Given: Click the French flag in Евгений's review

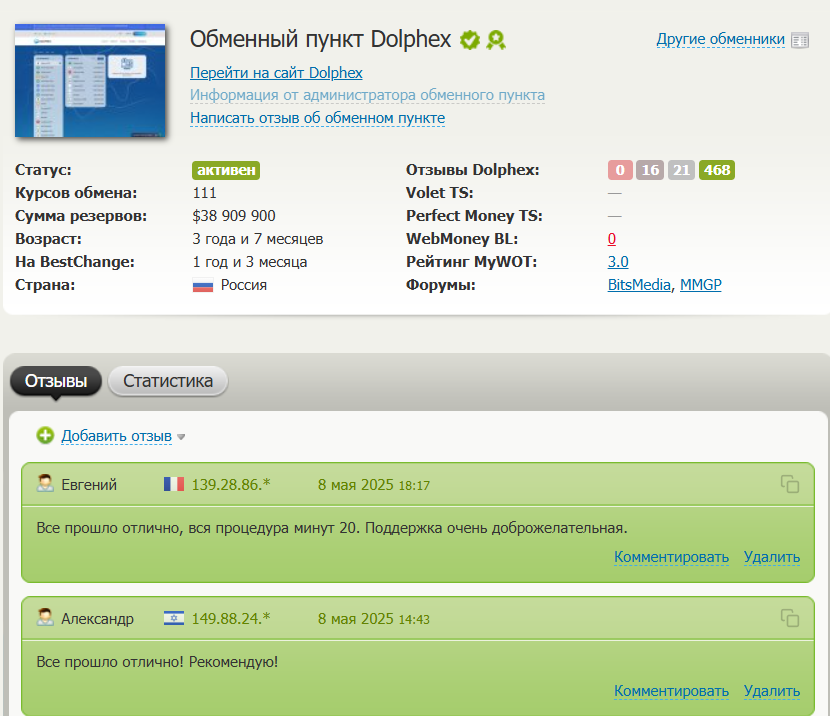Looking at the screenshot, I should click(174, 484).
